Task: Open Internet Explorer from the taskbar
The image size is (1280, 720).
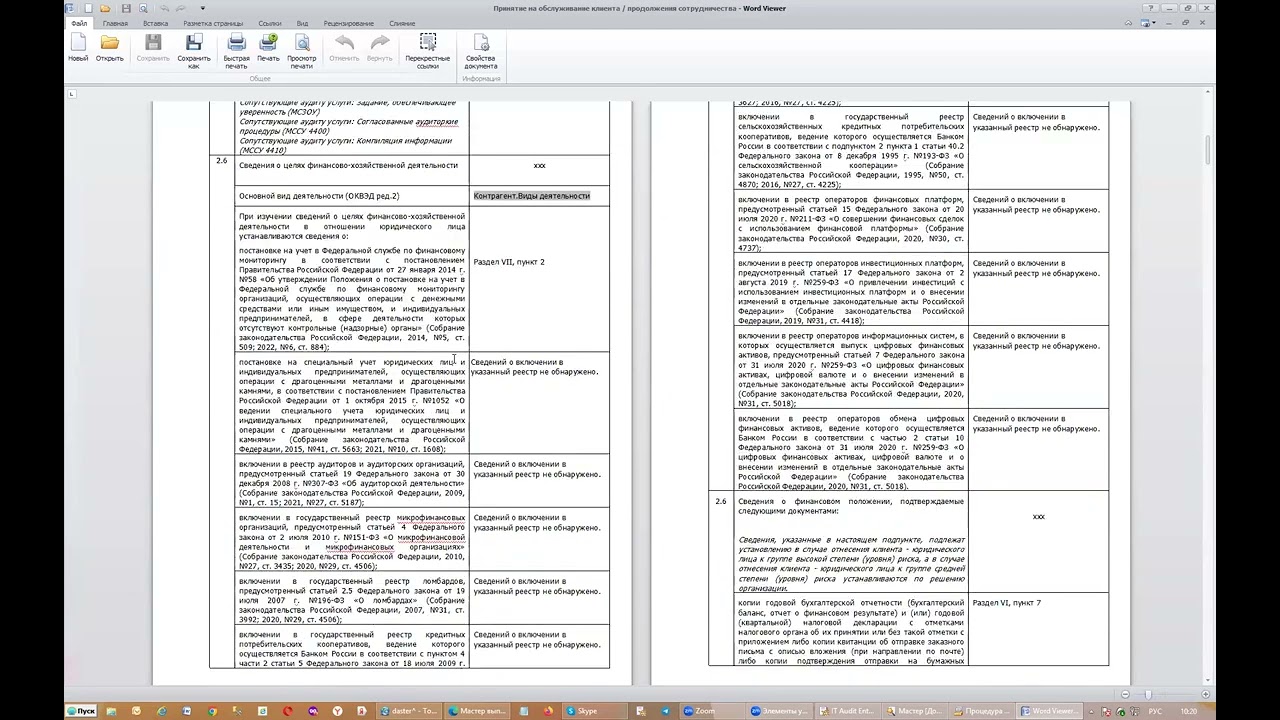Action: coord(162,711)
